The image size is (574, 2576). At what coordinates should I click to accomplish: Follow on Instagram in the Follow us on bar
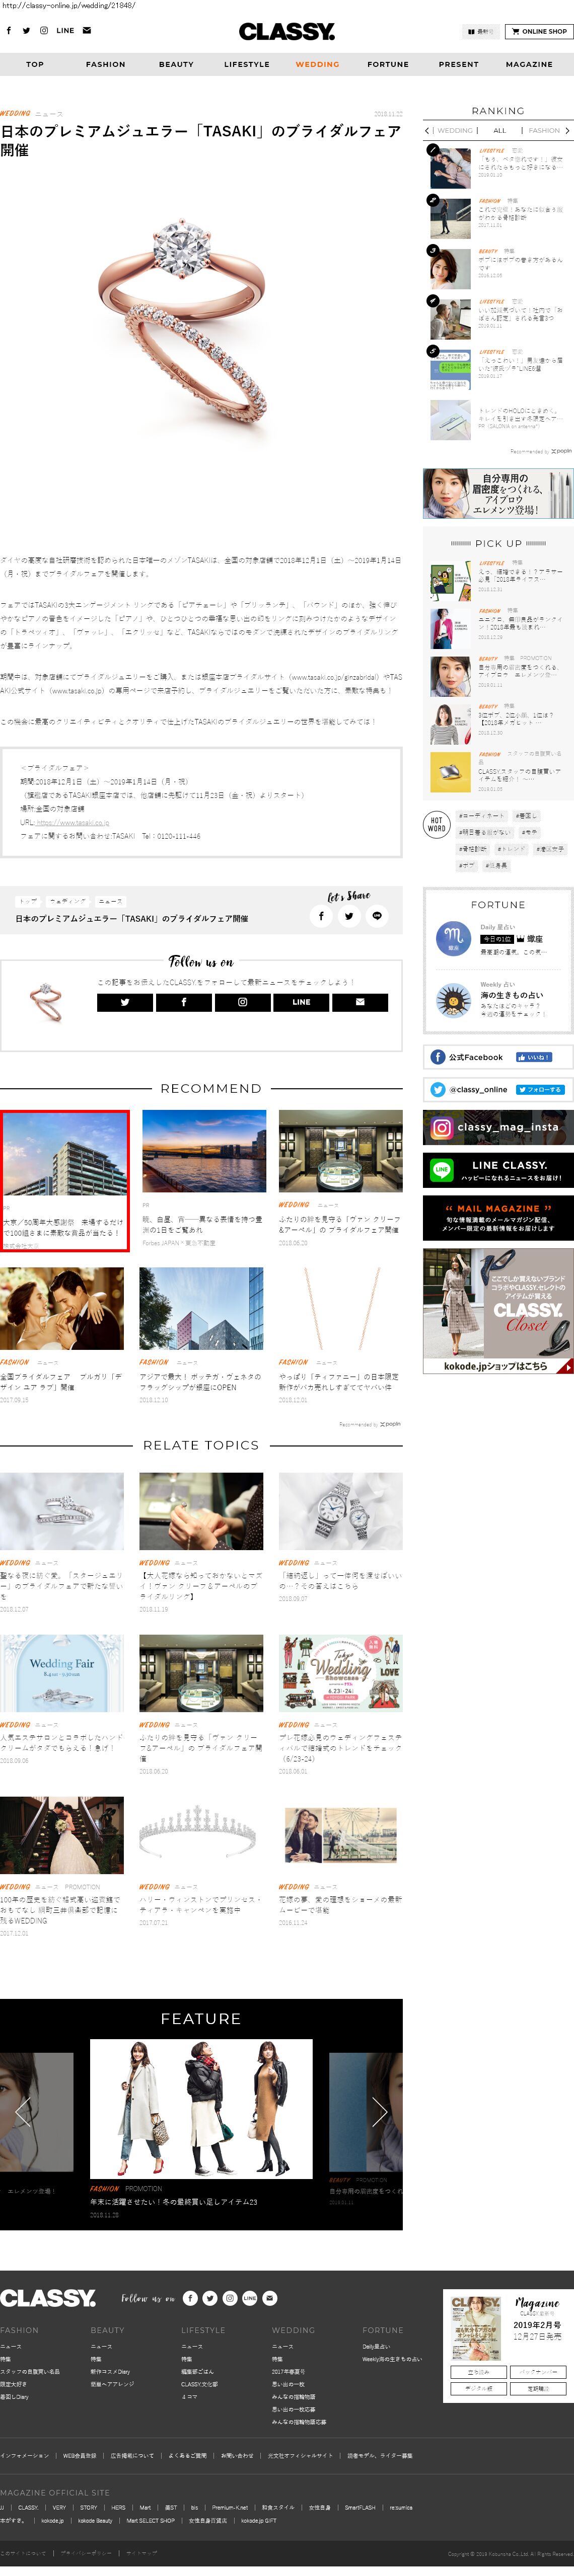(x=242, y=1002)
